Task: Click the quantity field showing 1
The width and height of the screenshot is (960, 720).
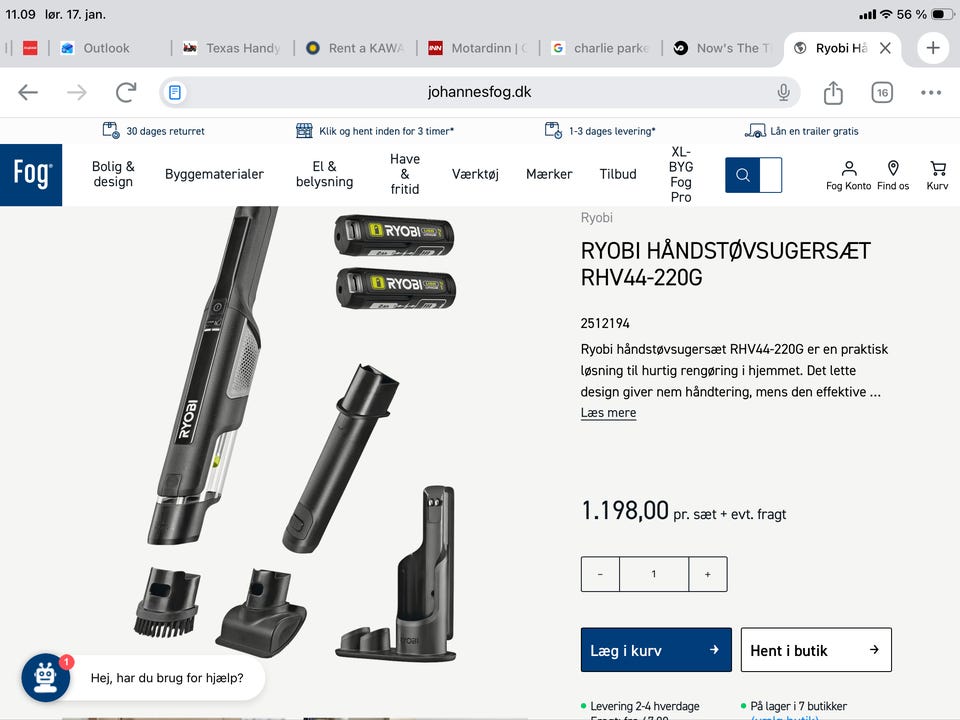Action: [654, 574]
